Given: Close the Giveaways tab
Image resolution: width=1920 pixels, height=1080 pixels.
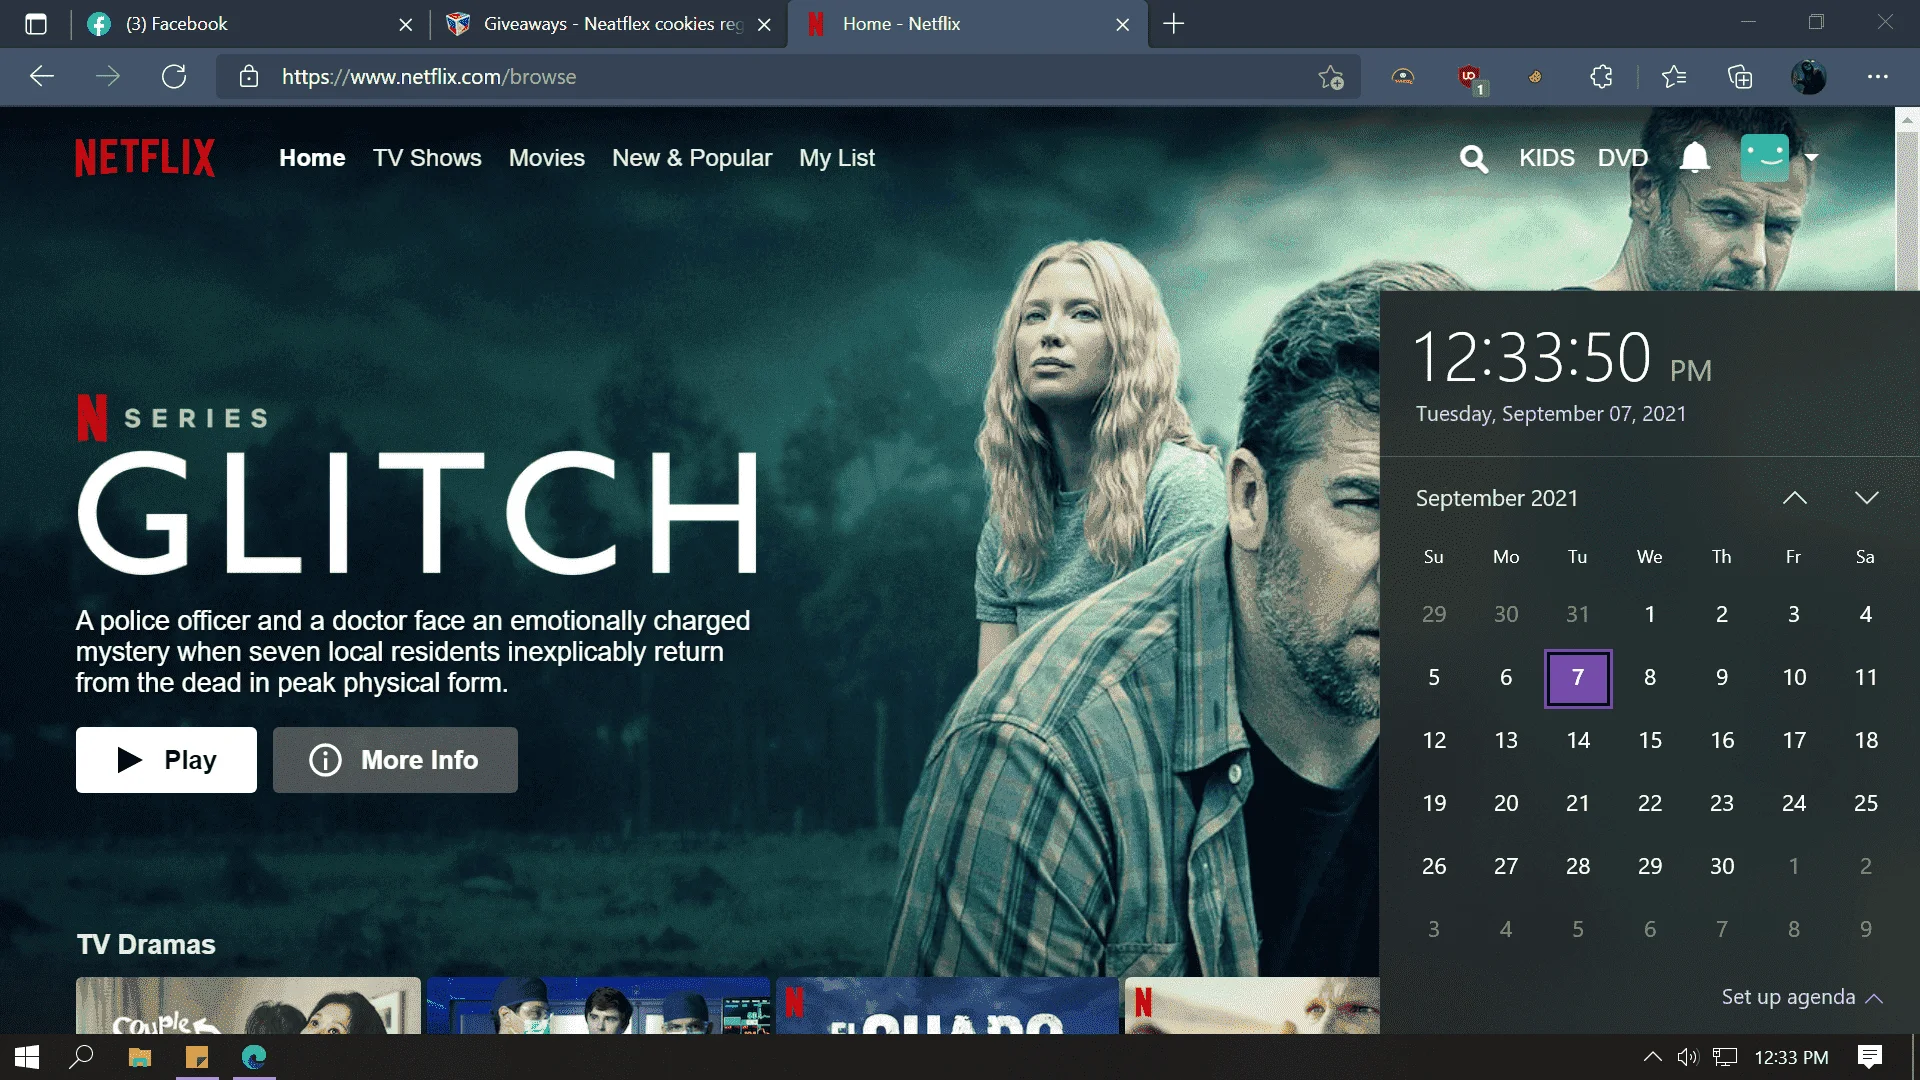Looking at the screenshot, I should pyautogui.click(x=764, y=24).
